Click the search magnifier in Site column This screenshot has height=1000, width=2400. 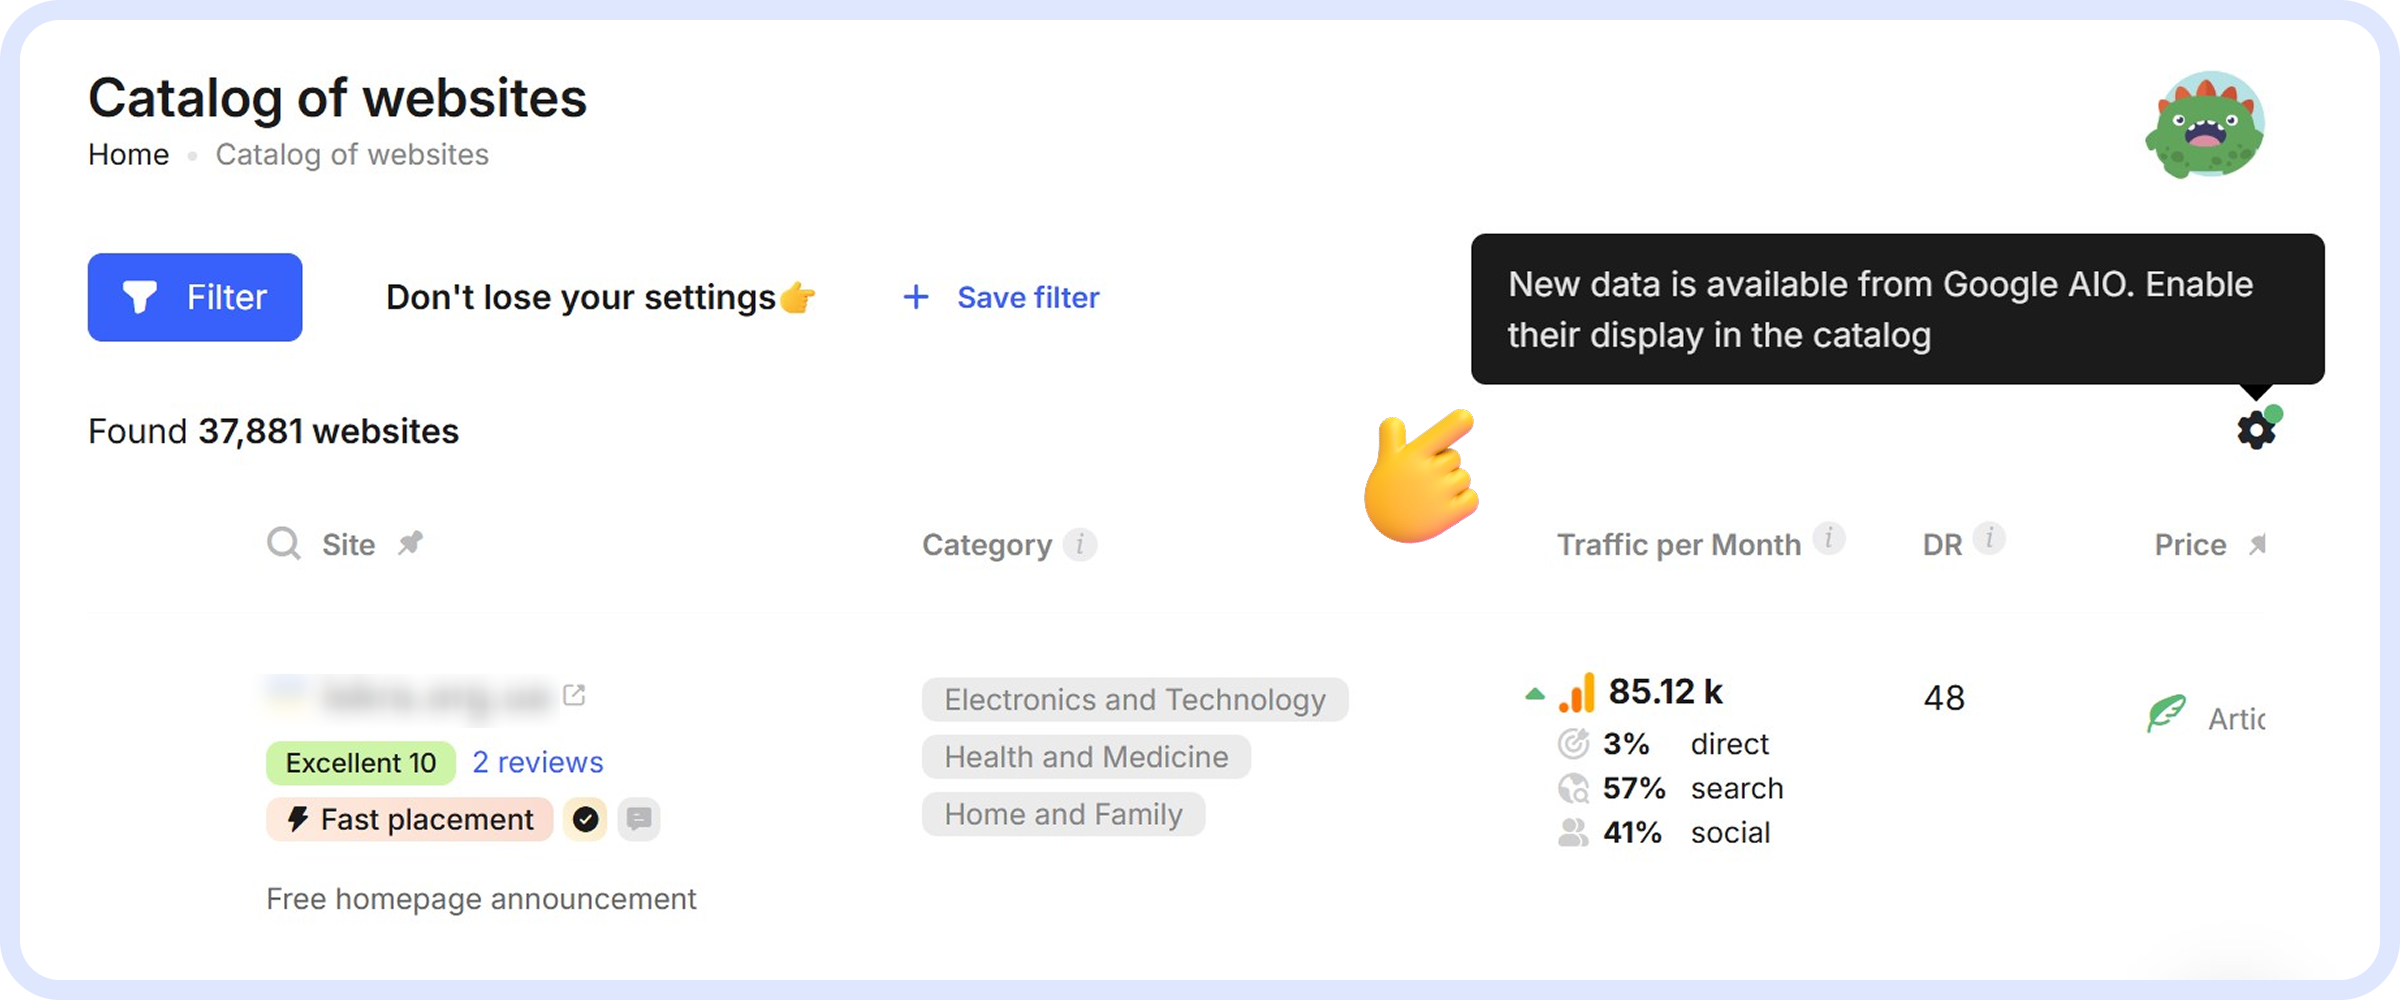click(283, 543)
